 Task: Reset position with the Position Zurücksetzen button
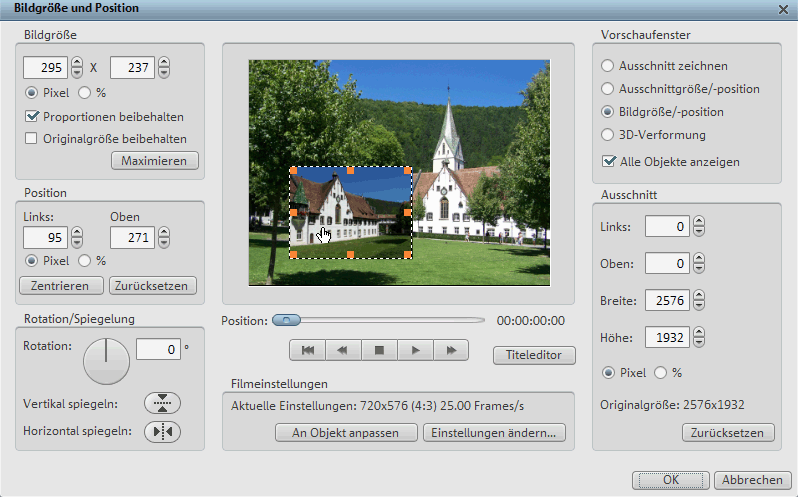[153, 285]
